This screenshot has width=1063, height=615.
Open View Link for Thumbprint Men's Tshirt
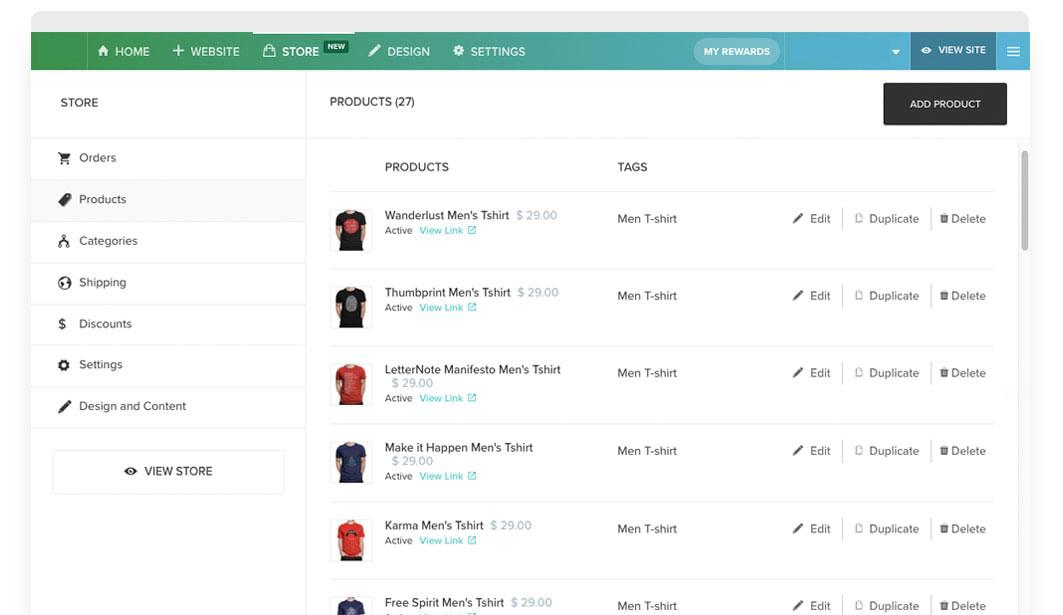click(x=447, y=308)
